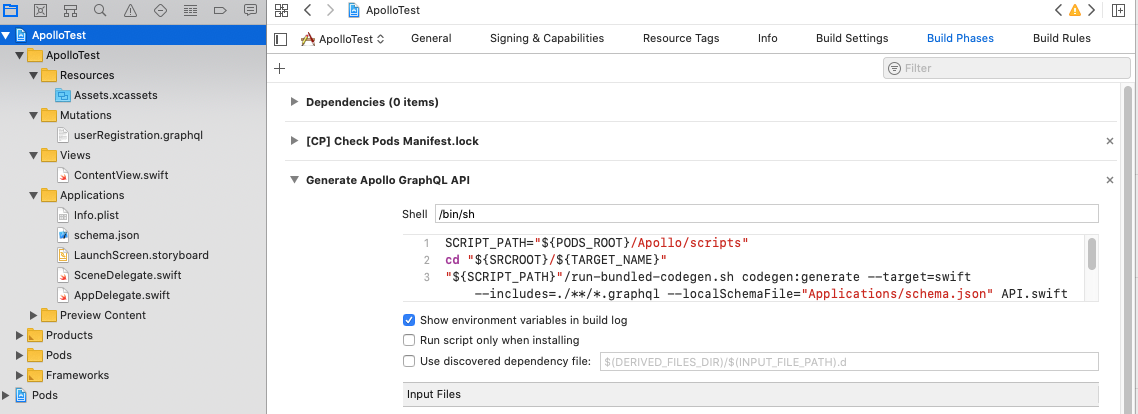This screenshot has height=414, width=1138.
Task: Switch to Signing & Capabilities tab
Action: (547, 38)
